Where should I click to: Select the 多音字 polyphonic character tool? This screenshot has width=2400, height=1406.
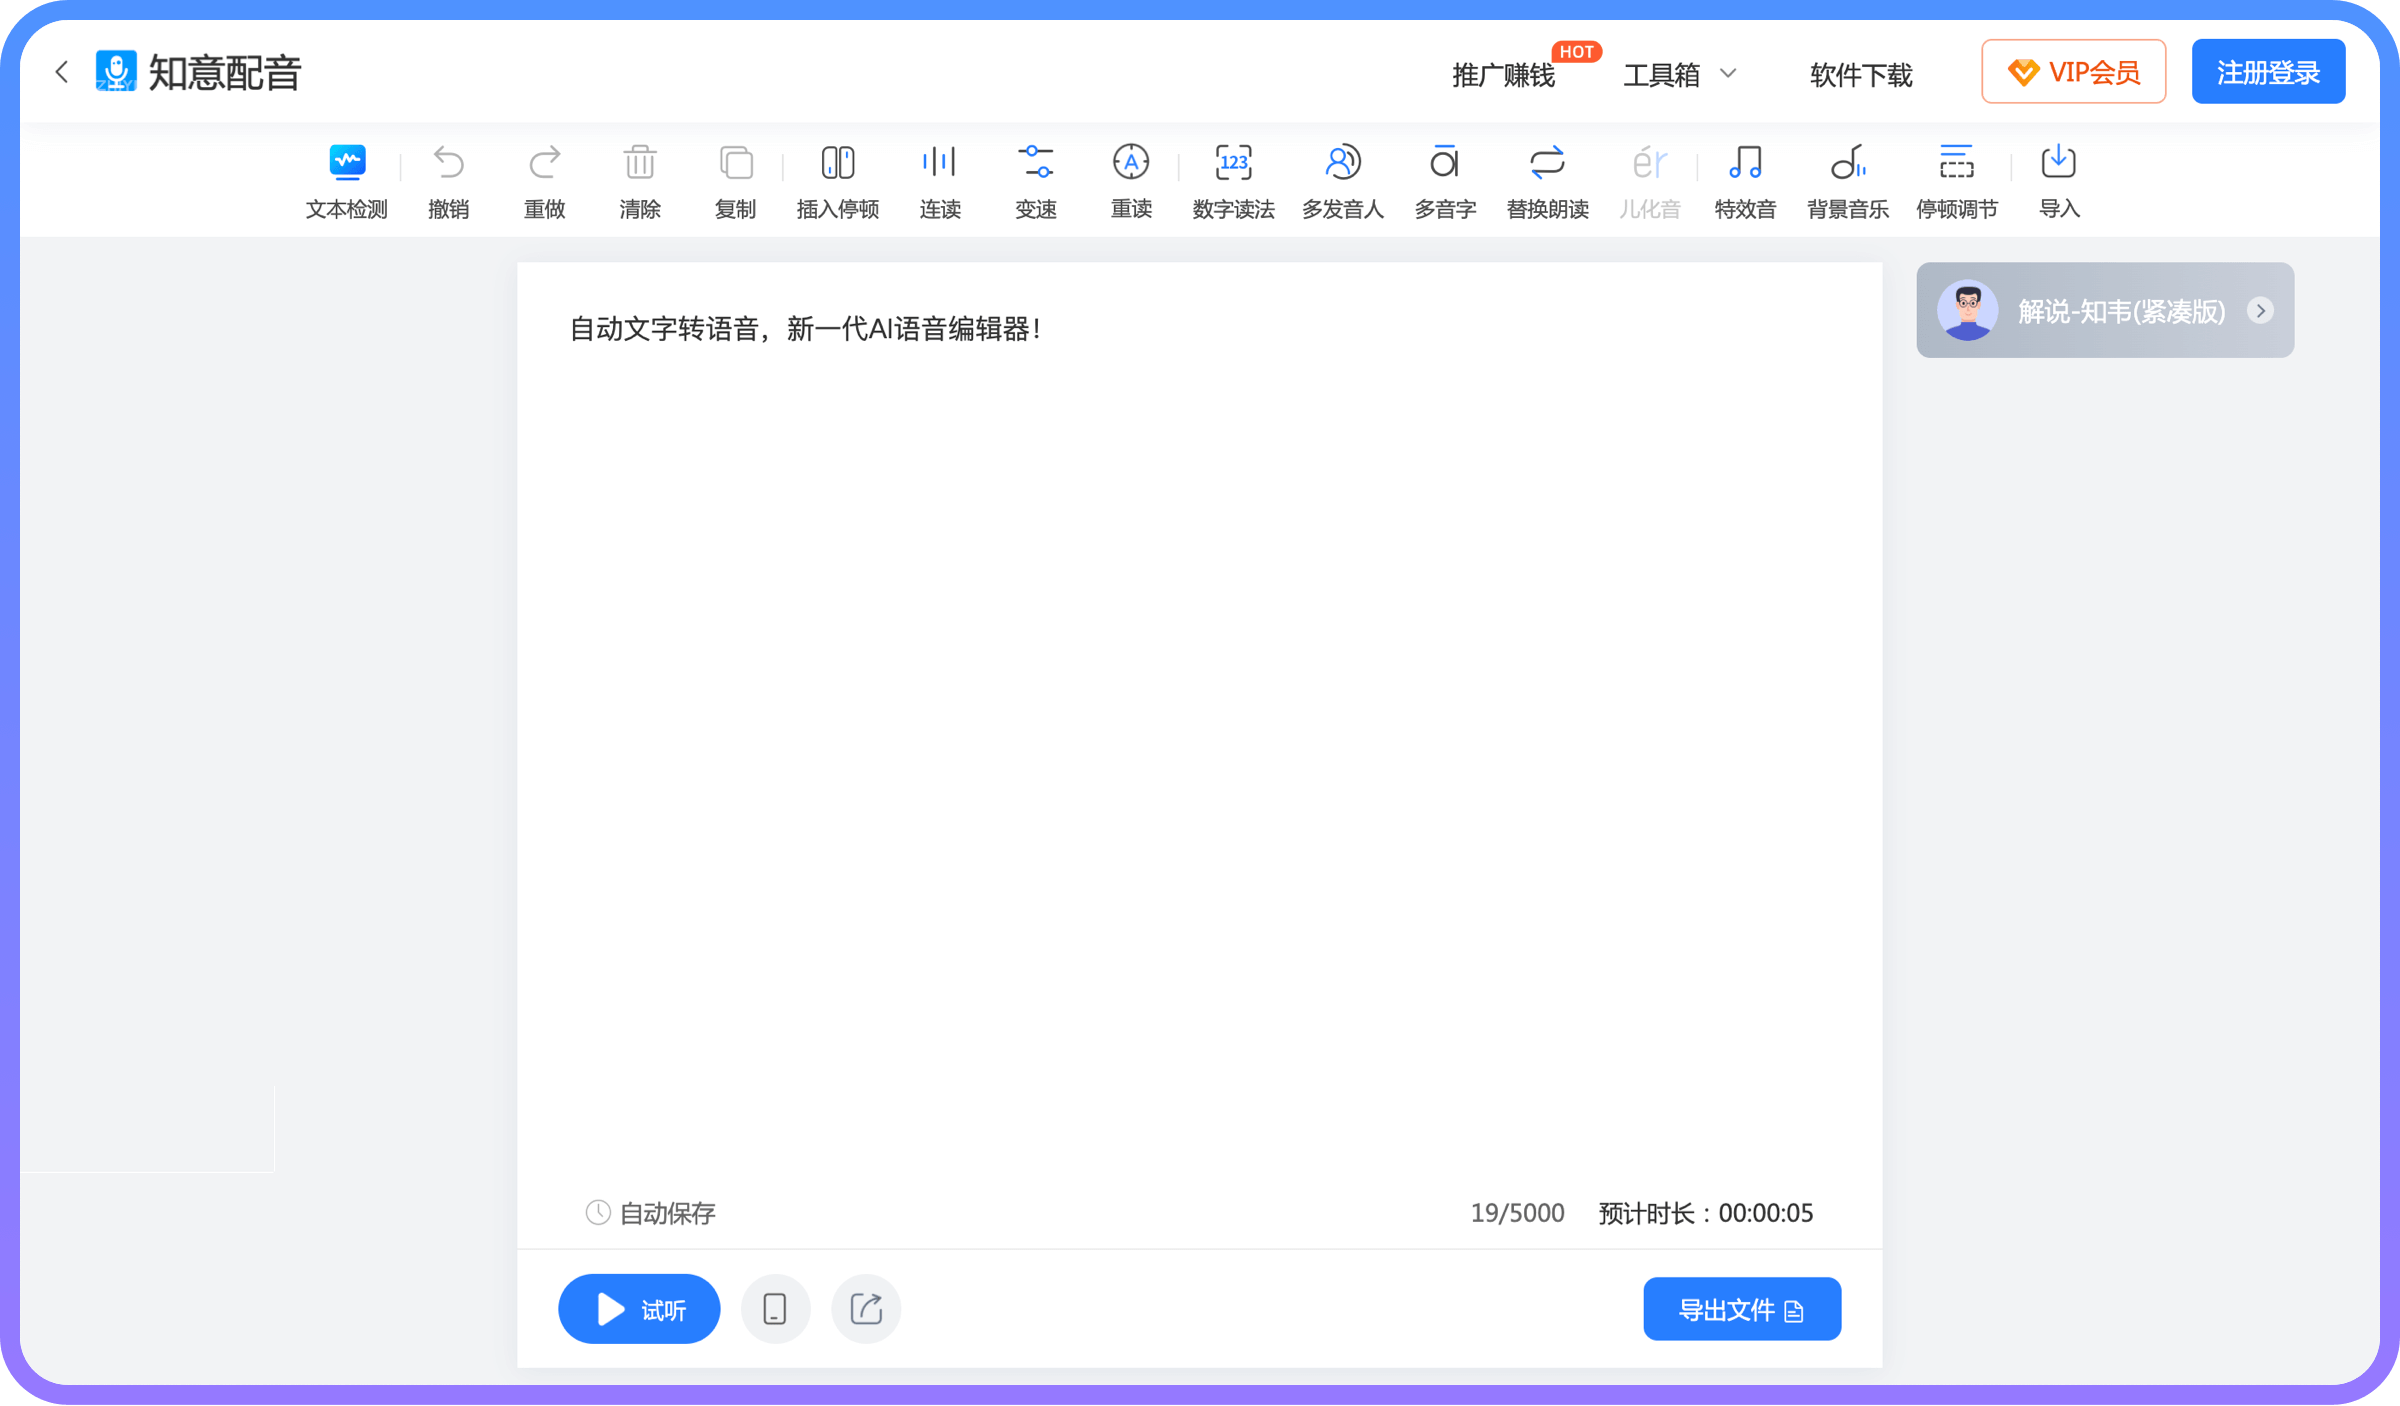click(x=1444, y=180)
